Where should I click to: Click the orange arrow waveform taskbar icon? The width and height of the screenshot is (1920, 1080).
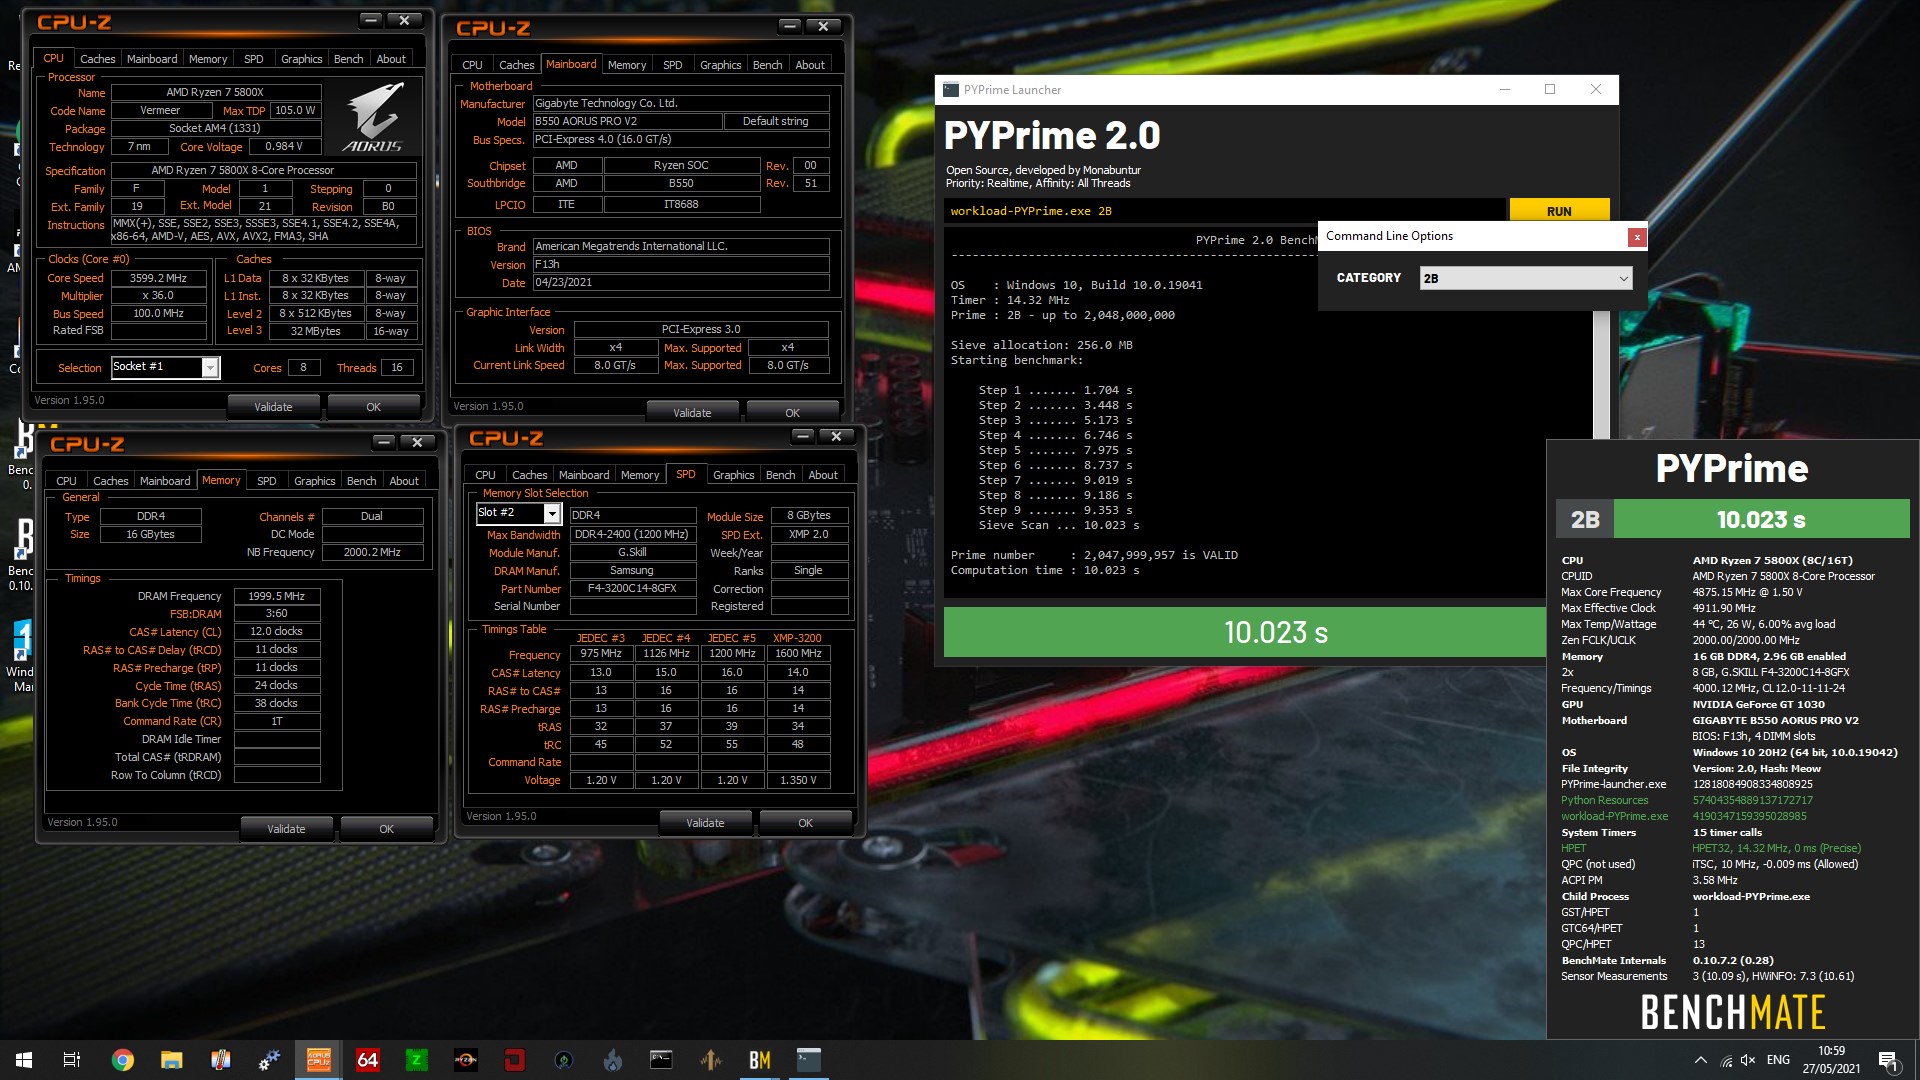pos(710,1060)
